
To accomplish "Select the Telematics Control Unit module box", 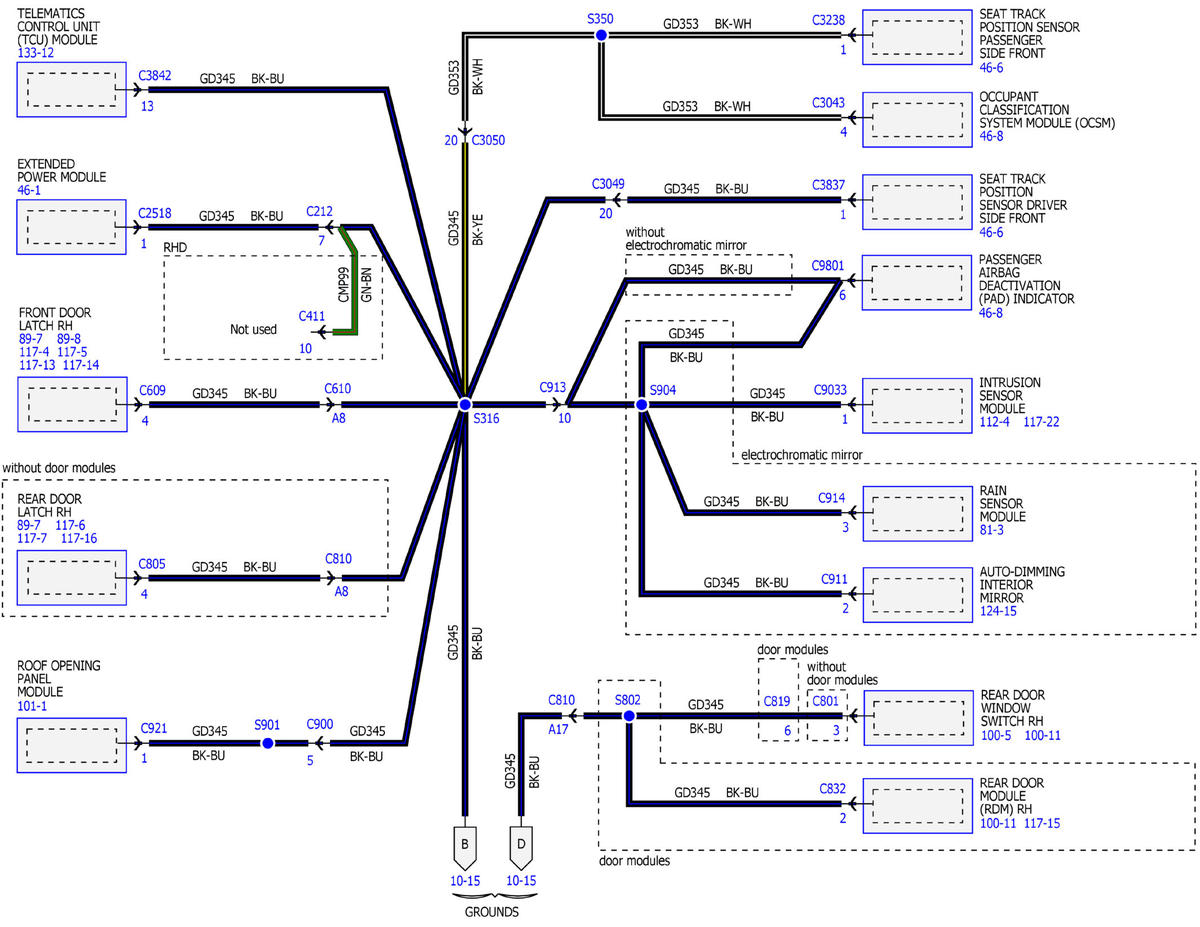I will 72,91.
